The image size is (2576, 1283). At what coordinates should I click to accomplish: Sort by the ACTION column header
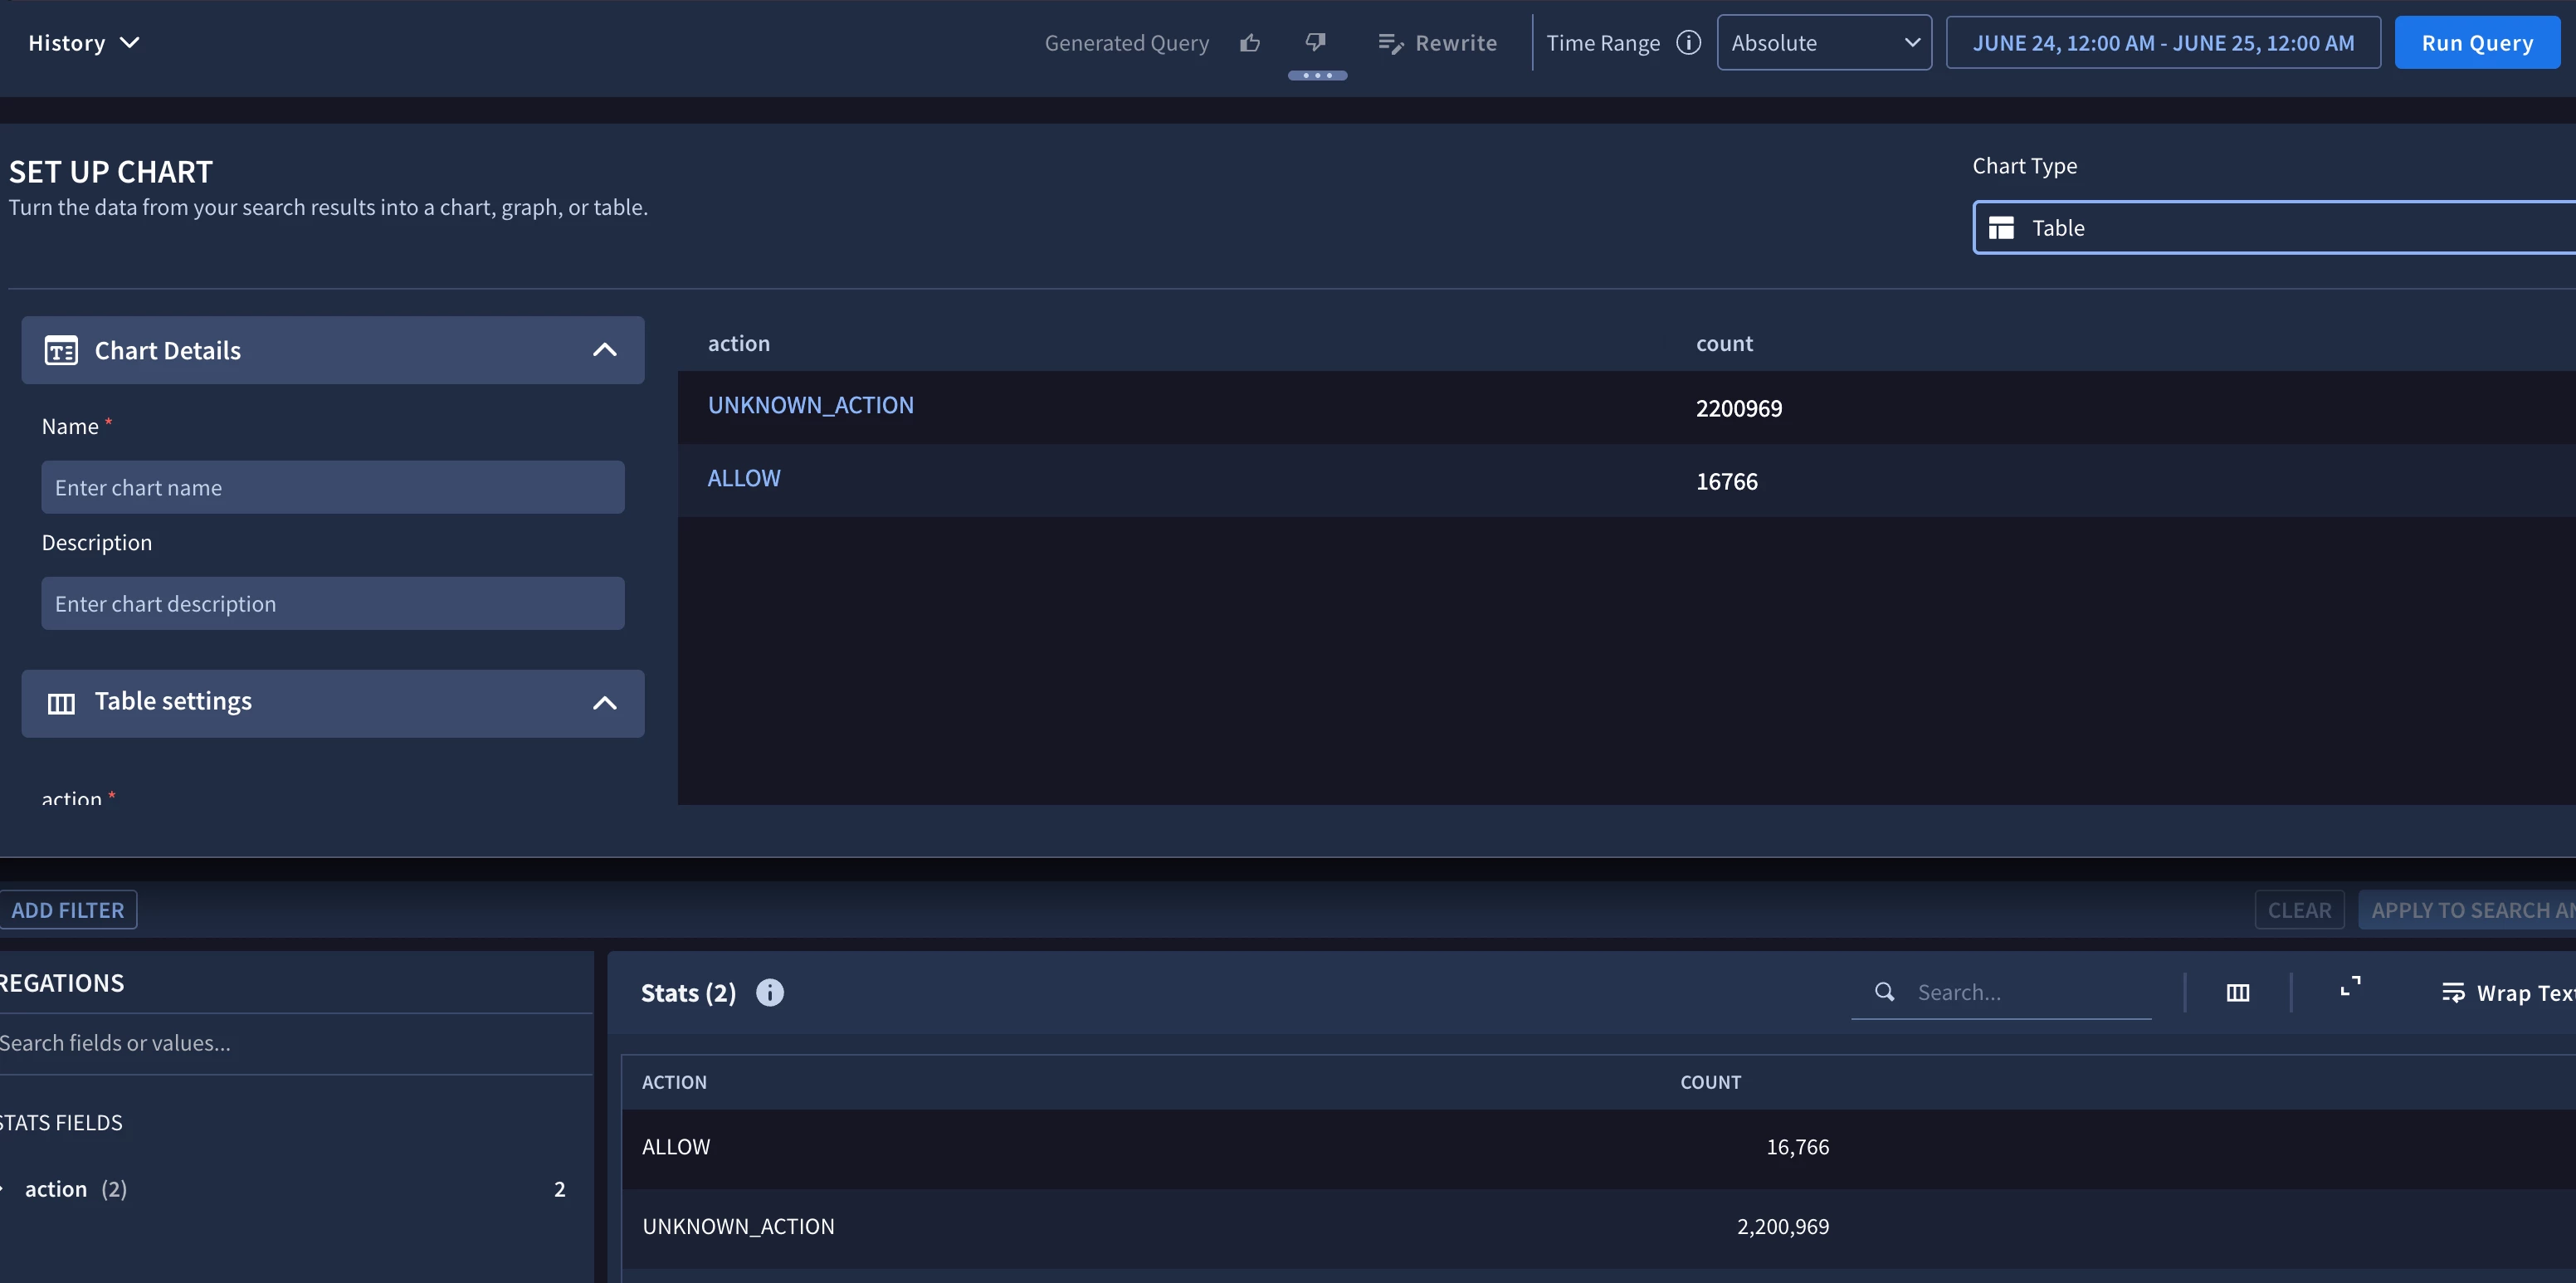[x=674, y=1082]
